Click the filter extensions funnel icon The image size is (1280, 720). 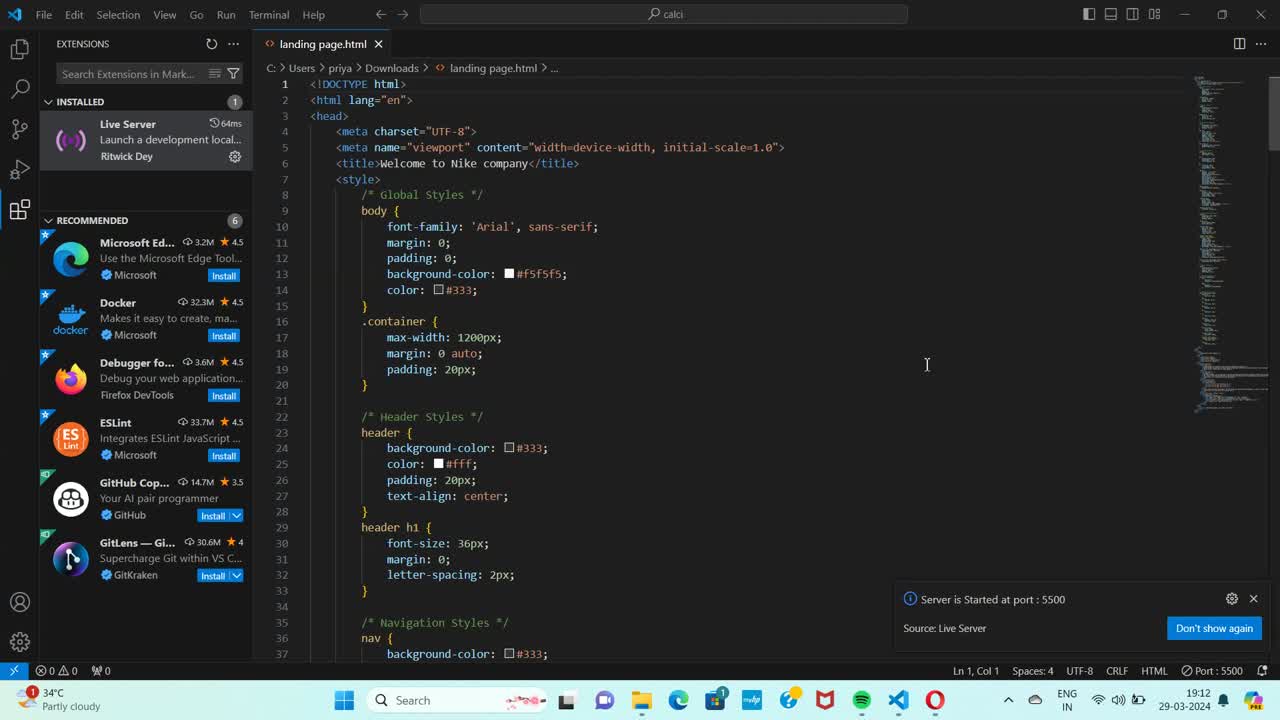pyautogui.click(x=233, y=74)
